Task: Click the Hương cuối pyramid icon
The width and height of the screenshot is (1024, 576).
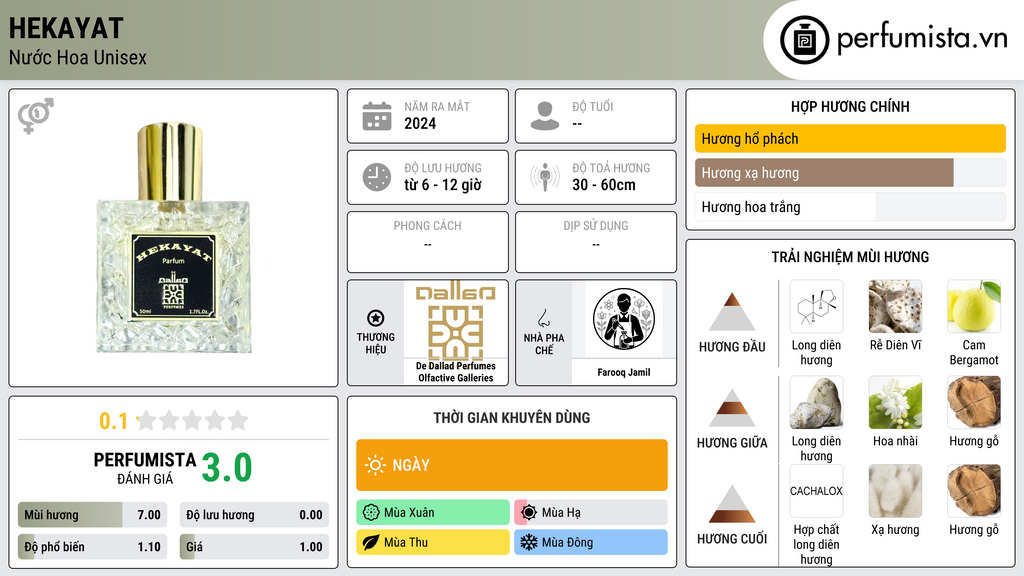Action: tap(732, 504)
